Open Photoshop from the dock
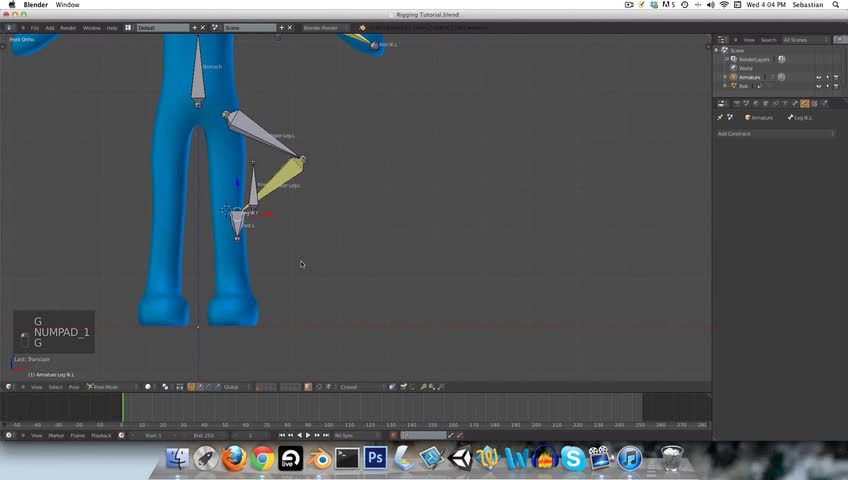 coord(375,458)
